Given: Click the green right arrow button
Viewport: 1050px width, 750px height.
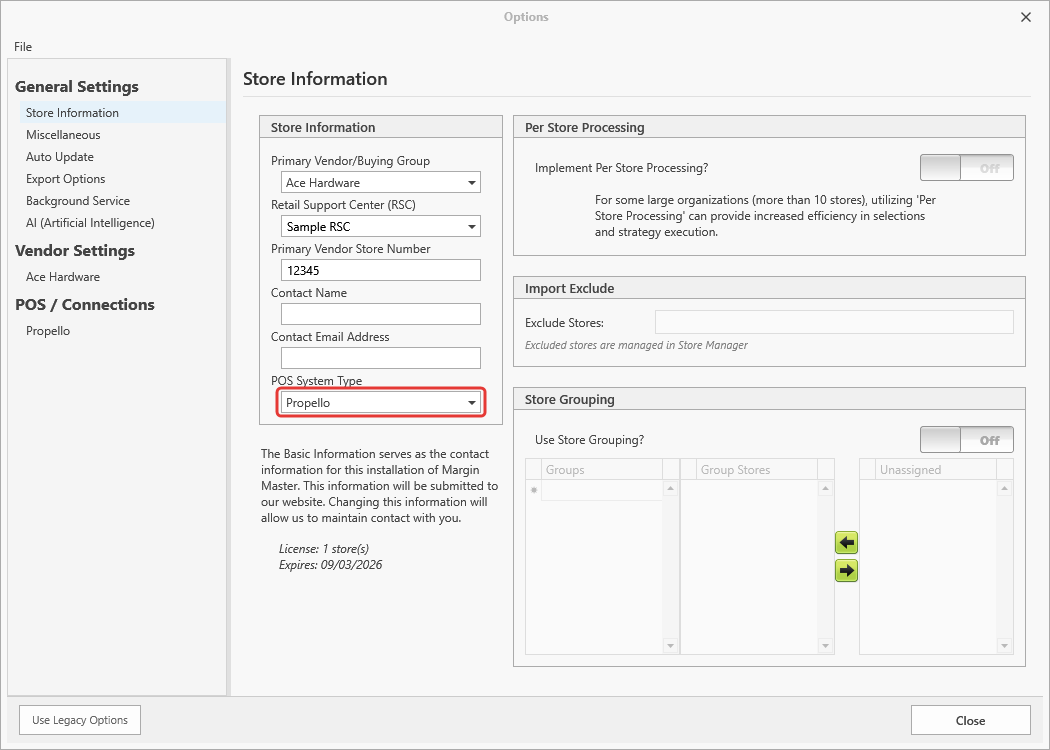Looking at the screenshot, I should tap(846, 571).
